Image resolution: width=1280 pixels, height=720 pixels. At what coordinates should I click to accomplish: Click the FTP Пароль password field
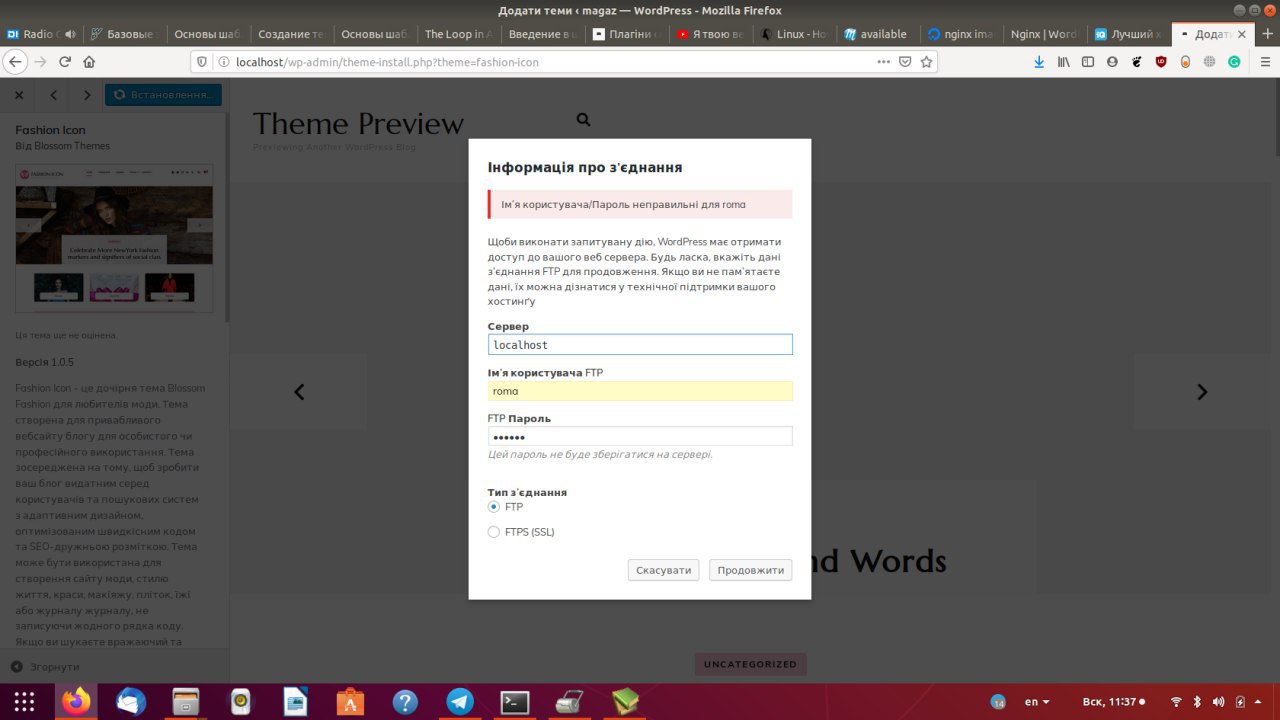(640, 437)
